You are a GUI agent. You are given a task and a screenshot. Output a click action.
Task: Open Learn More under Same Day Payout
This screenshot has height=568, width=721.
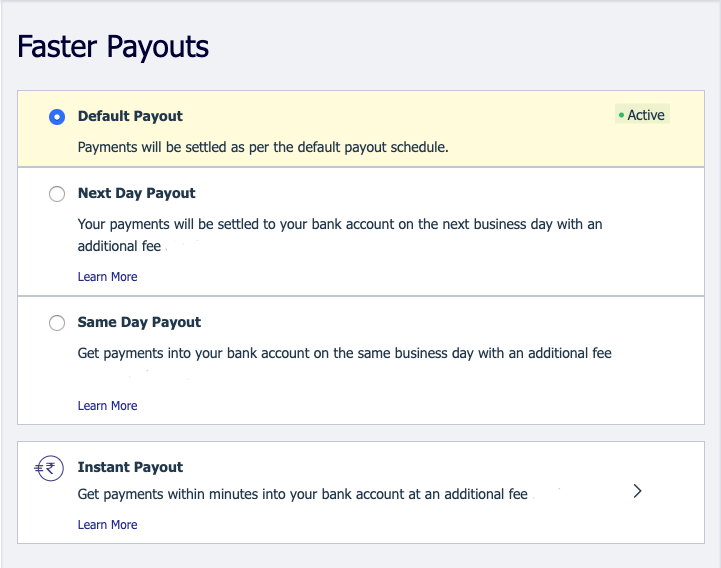click(107, 406)
